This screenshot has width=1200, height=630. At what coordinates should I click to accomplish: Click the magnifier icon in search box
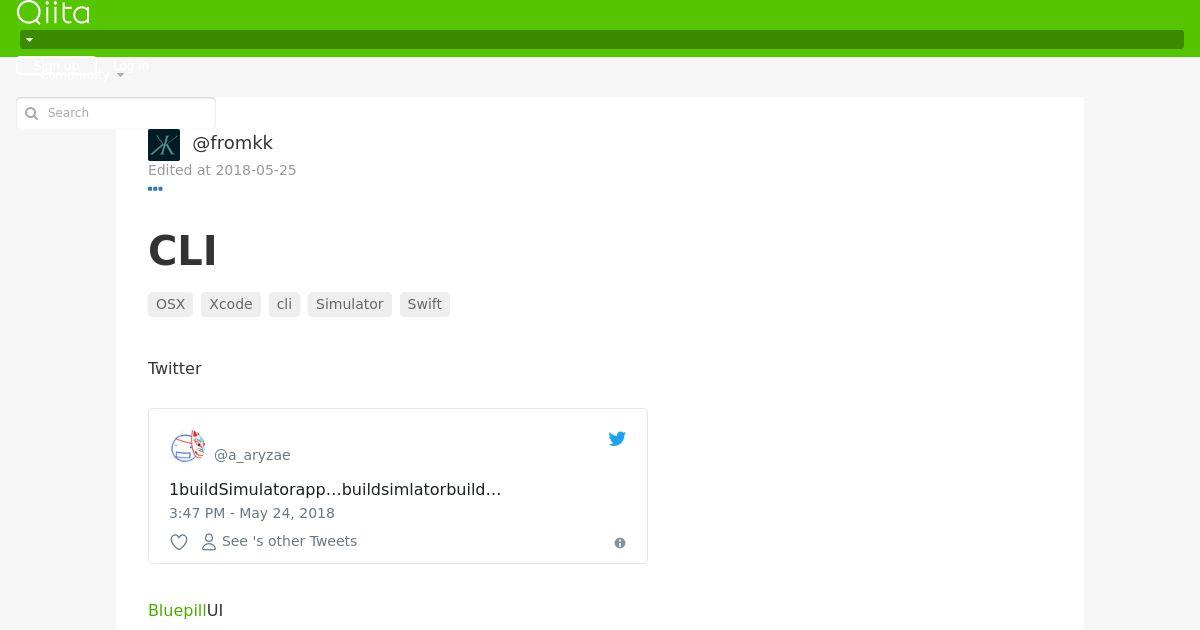pyautogui.click(x=31, y=113)
